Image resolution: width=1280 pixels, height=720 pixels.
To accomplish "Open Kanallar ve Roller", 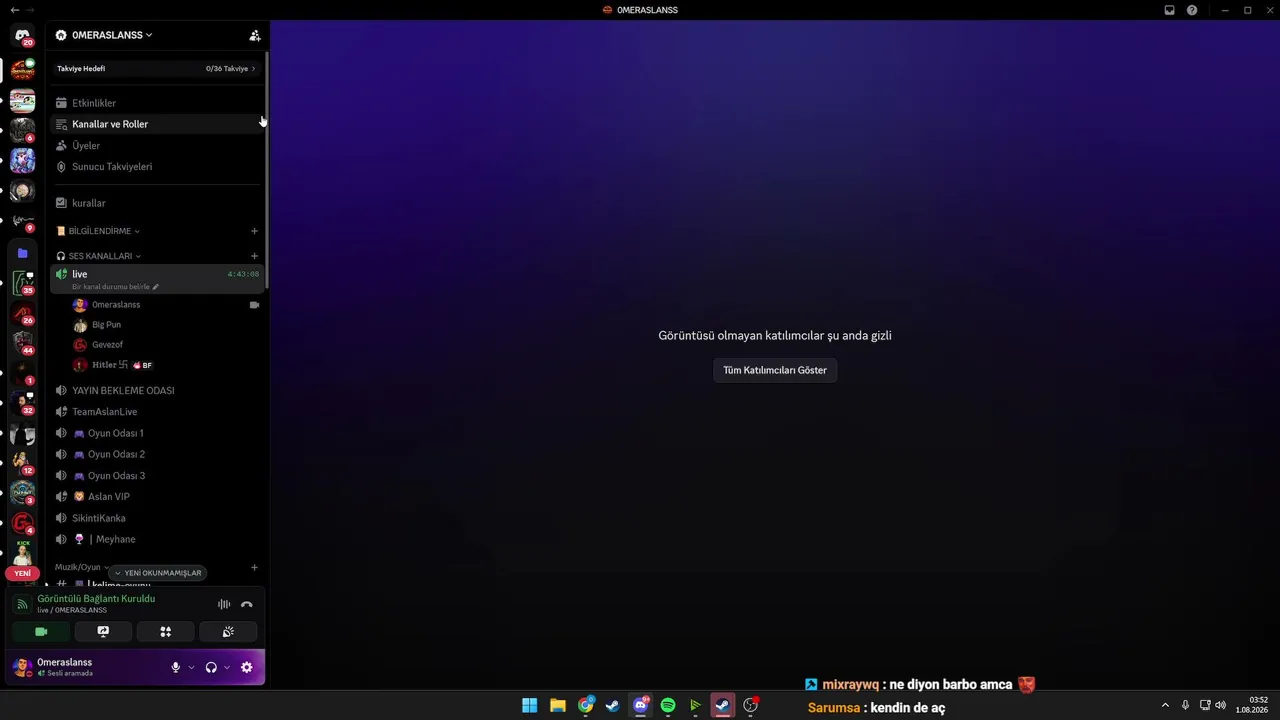I will (157, 124).
